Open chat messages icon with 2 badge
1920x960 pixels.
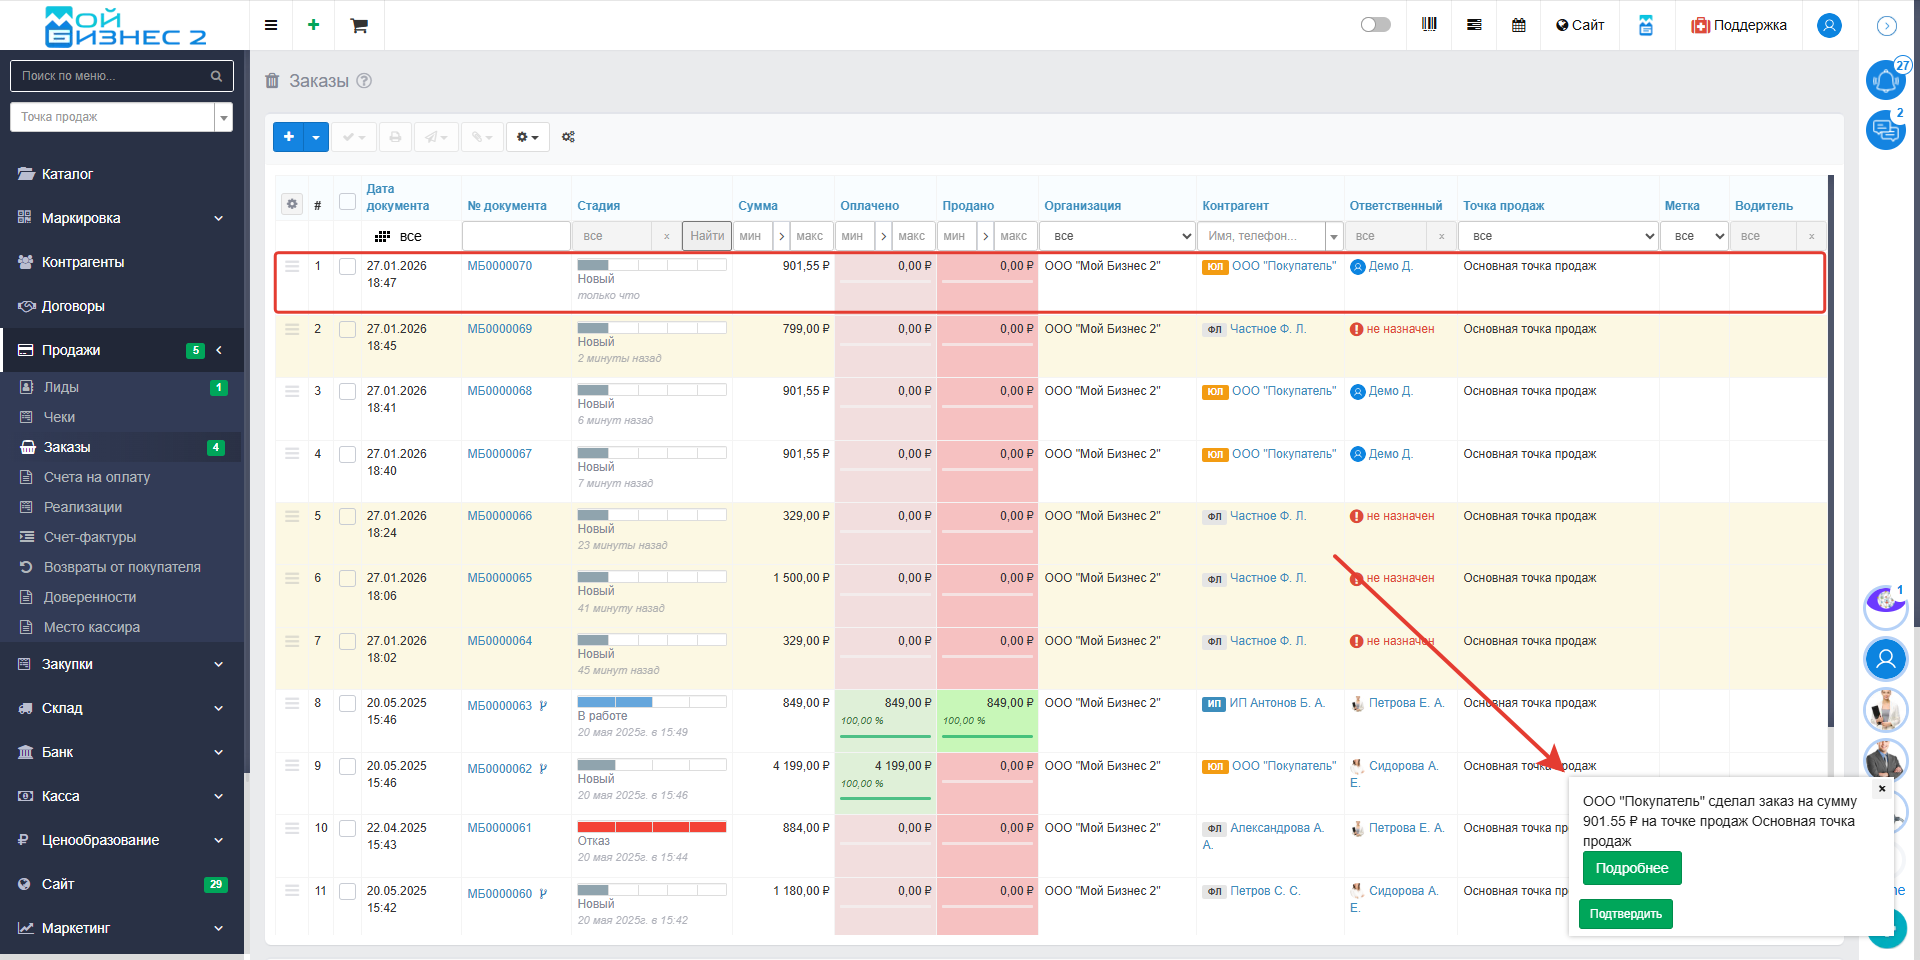pos(1885,130)
